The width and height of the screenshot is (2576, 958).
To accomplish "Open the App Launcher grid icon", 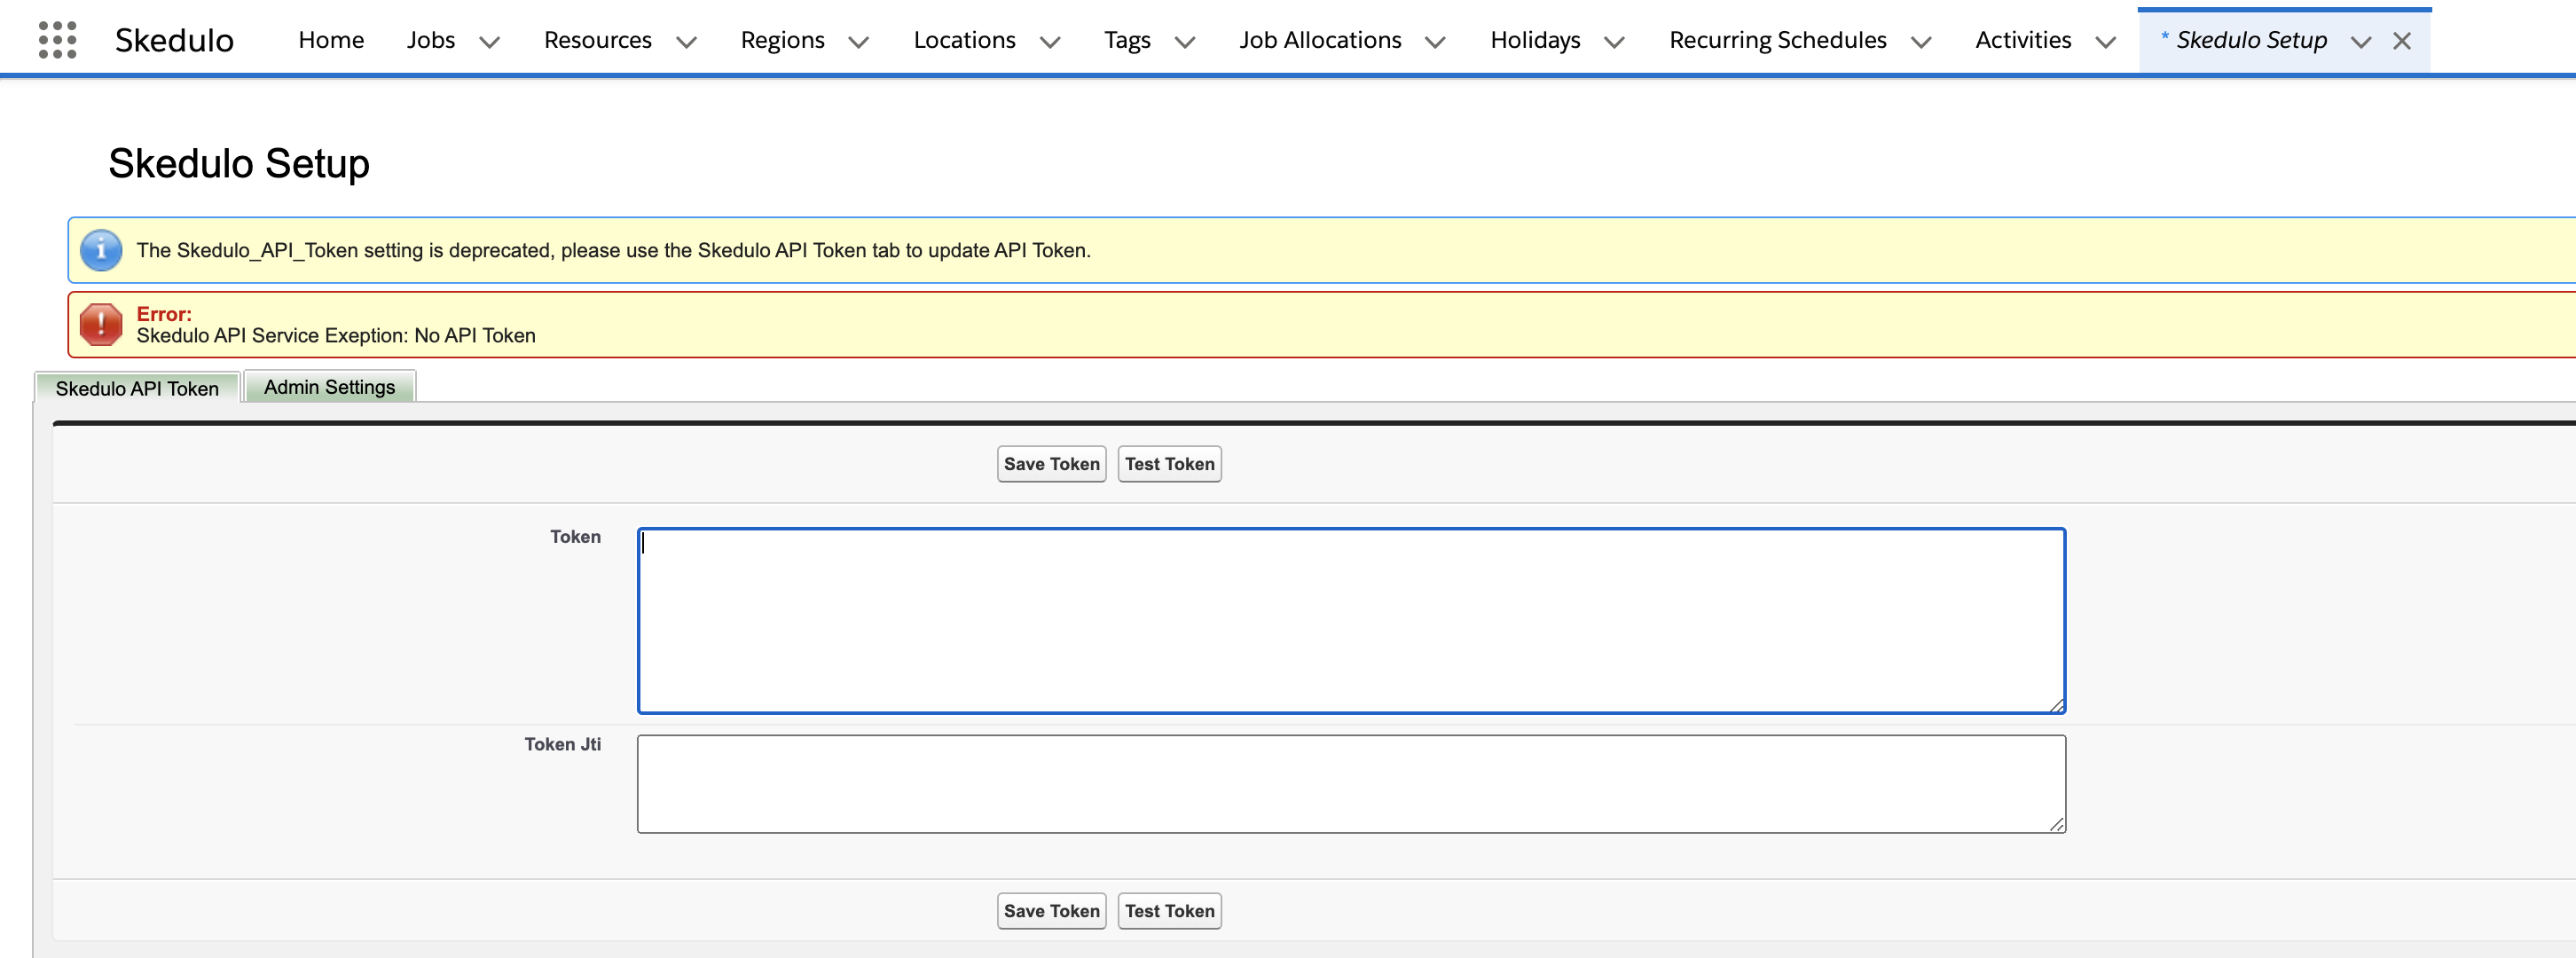I will click(57, 40).
